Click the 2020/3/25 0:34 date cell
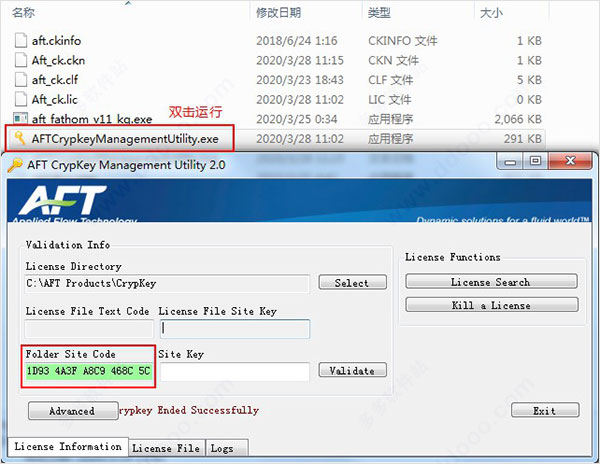Screen dimensions: 600x464 (x=297, y=119)
